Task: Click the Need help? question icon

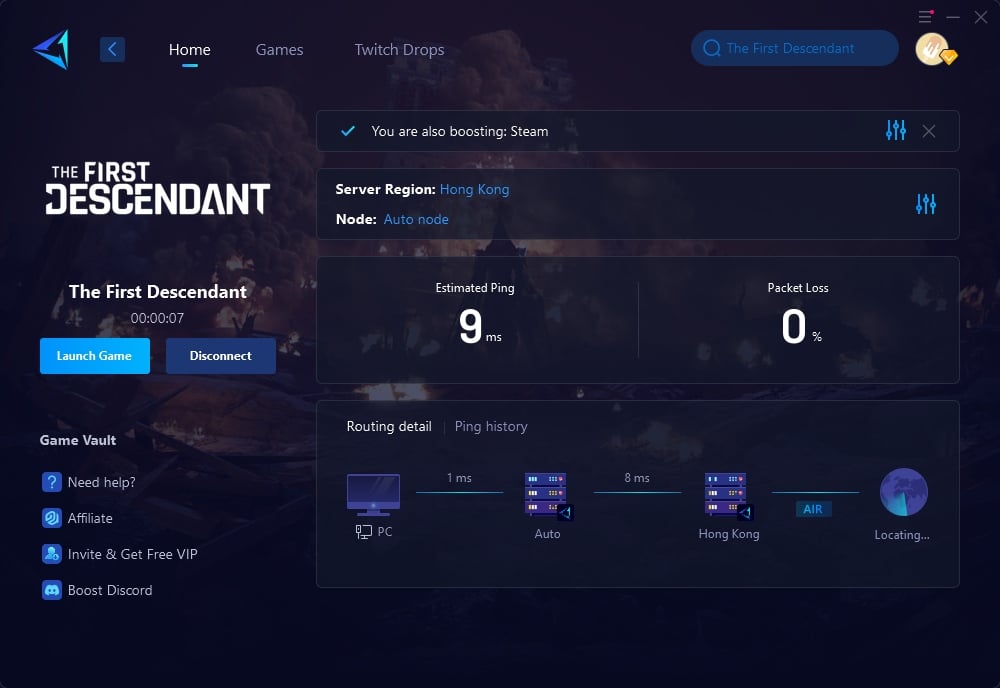Action: pos(52,482)
